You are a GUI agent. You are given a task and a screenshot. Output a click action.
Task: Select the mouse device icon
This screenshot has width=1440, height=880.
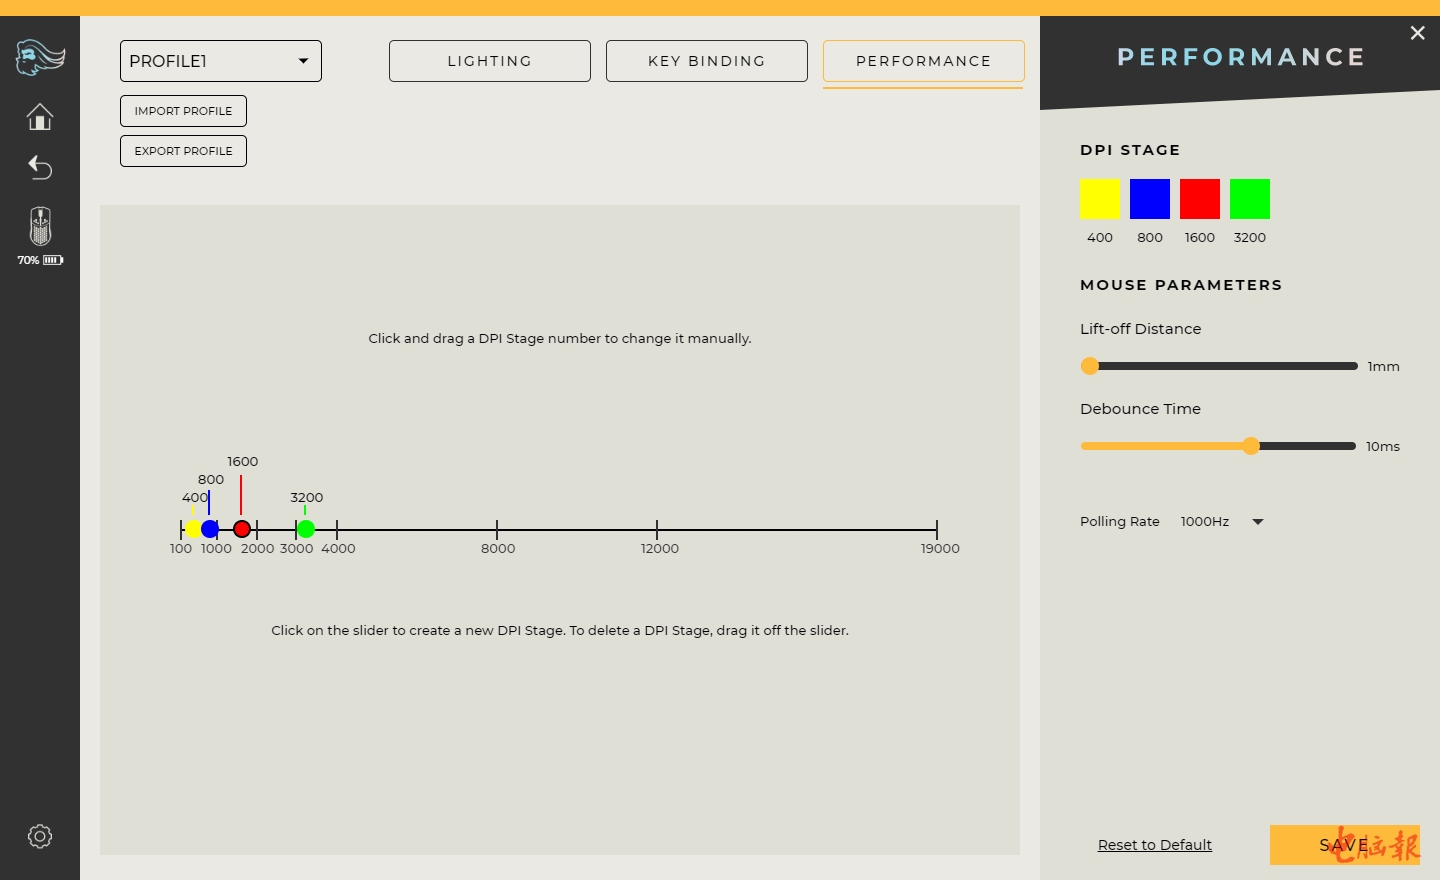click(40, 226)
